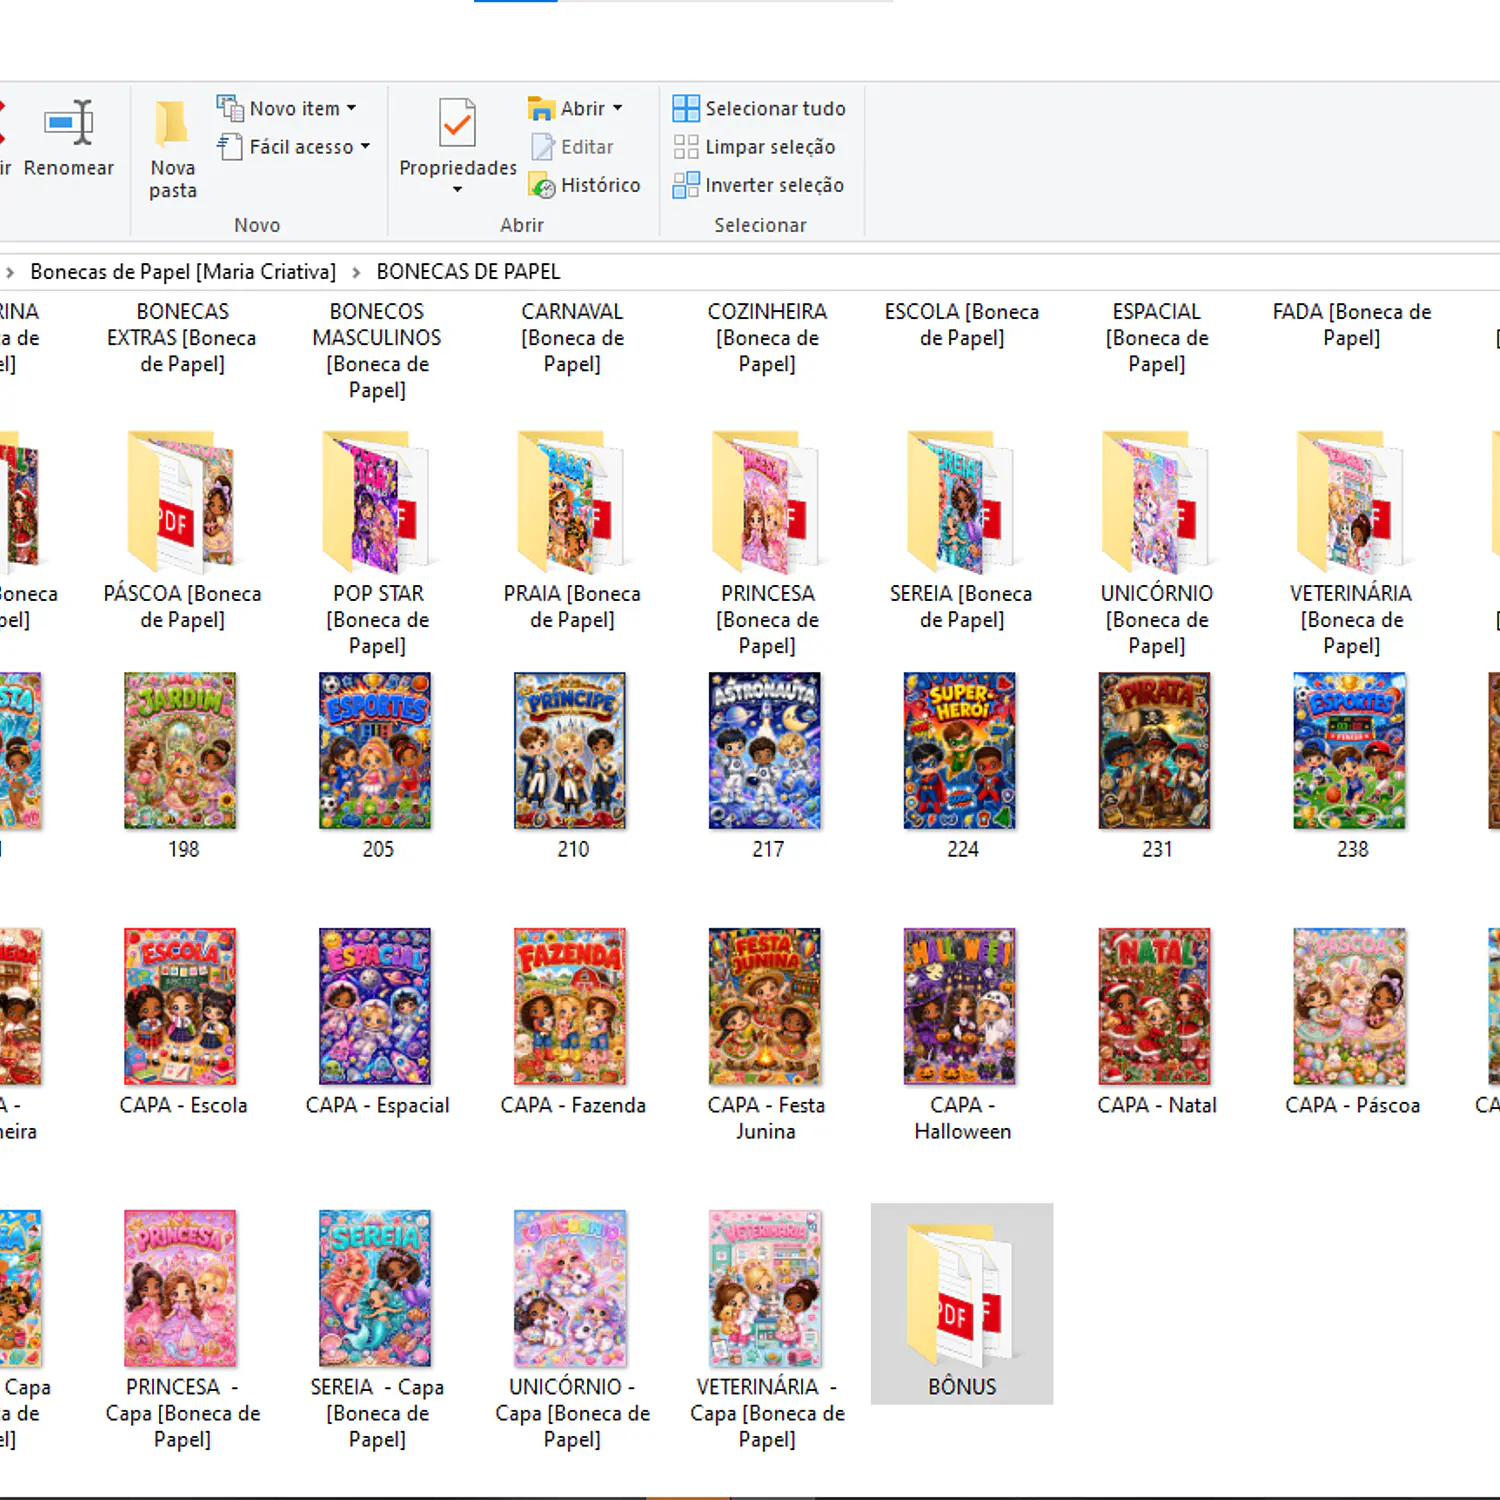This screenshot has width=1500, height=1500.
Task: Select the CAPA - Escola thumbnail
Action: 181,1007
